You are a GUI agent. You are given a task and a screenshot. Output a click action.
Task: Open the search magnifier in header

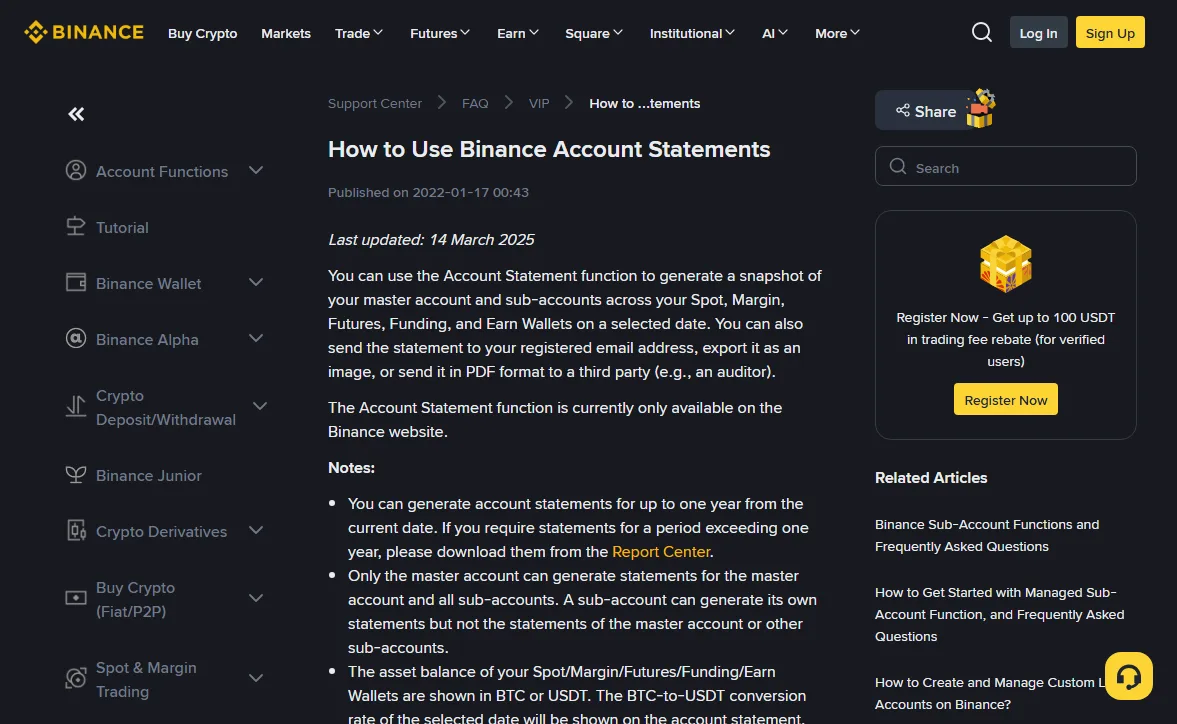[981, 32]
